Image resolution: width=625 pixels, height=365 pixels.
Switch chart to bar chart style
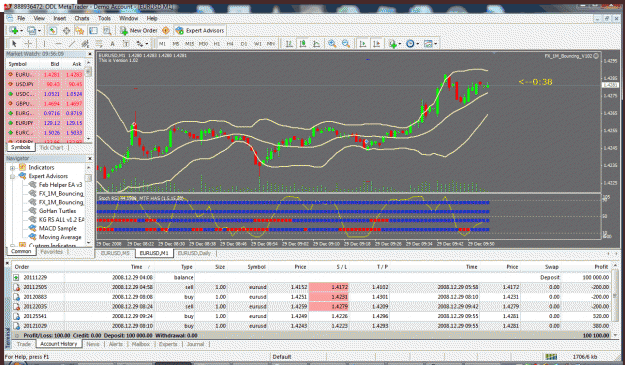pos(289,44)
